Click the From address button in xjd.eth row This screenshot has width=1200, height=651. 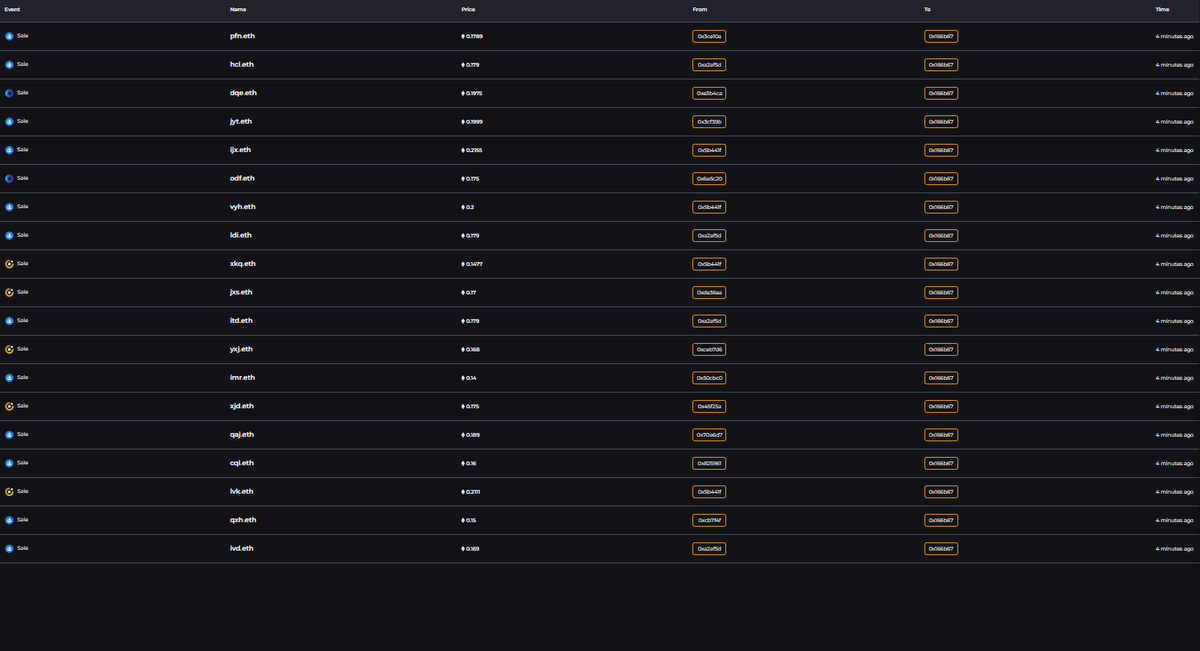pyautogui.click(x=709, y=406)
